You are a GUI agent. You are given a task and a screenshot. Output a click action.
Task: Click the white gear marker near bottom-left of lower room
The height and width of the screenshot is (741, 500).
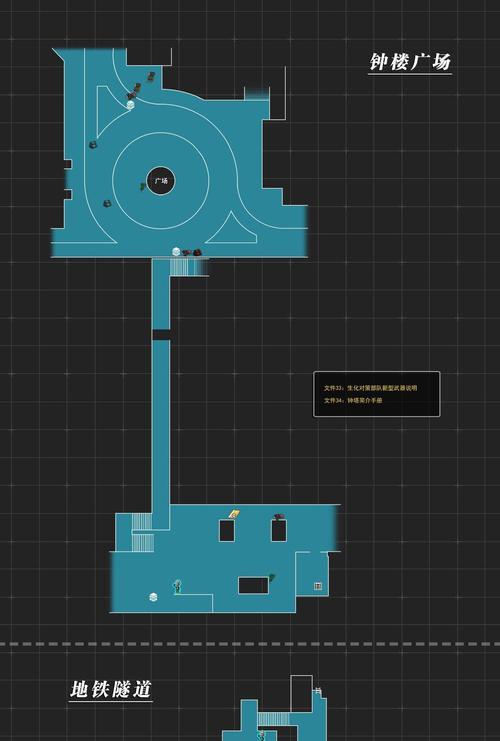[153, 597]
